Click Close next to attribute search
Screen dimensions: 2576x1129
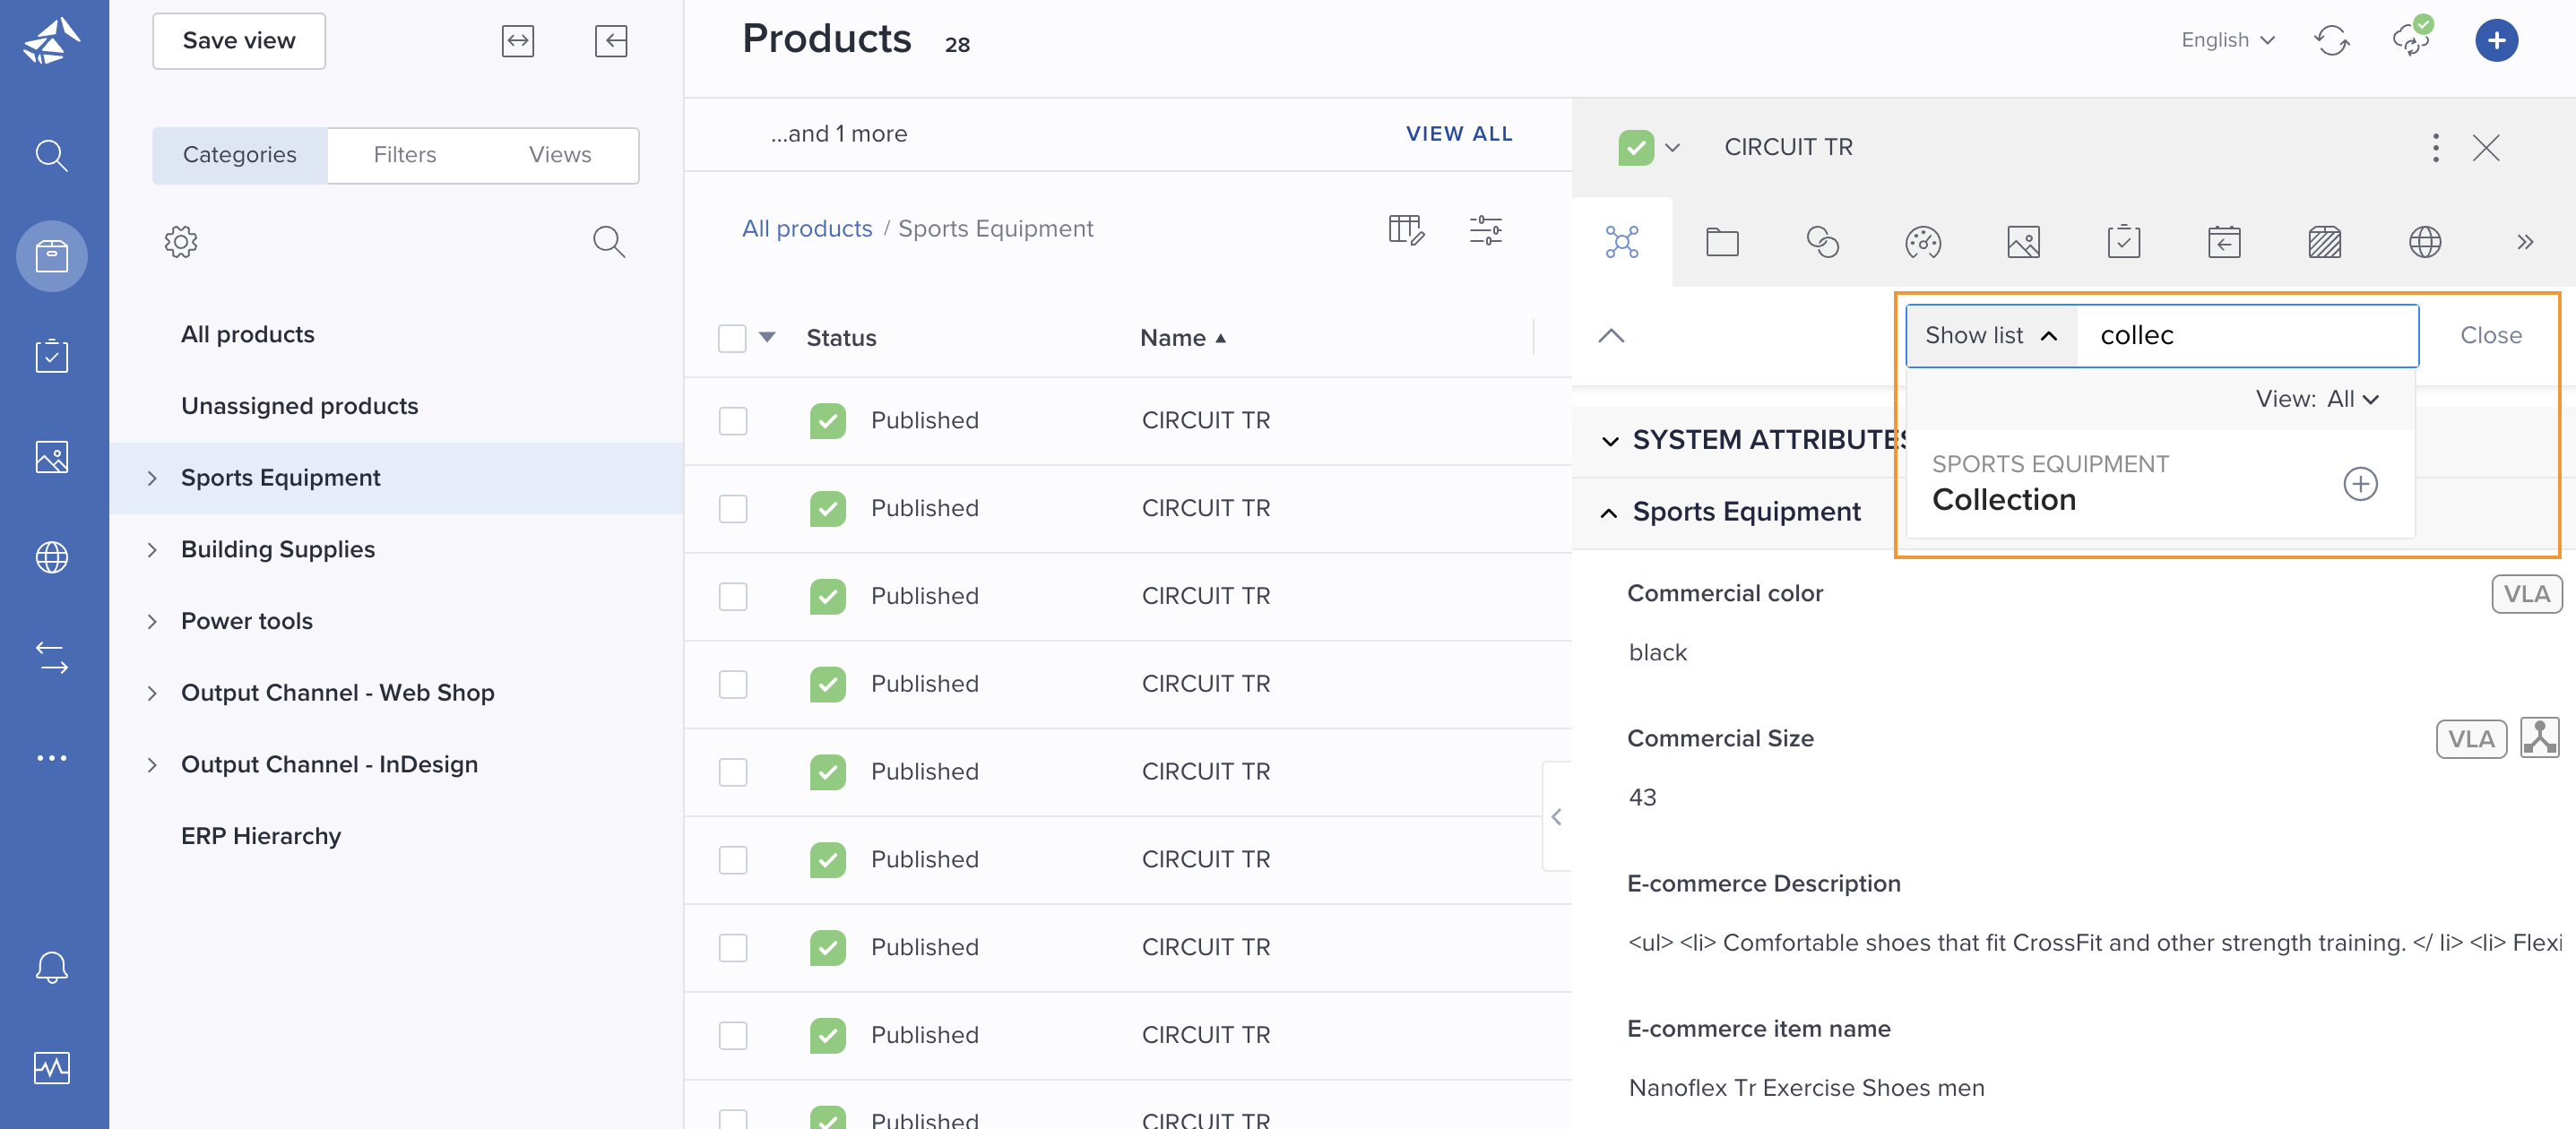[x=2491, y=336]
